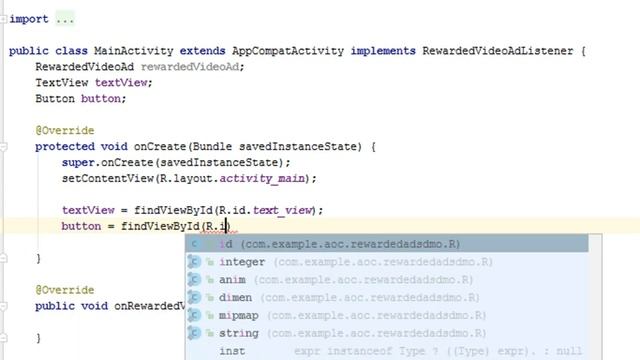The image size is (640, 360).
Task: Click the class icon beside 'anim'
Action: pyautogui.click(x=194, y=280)
